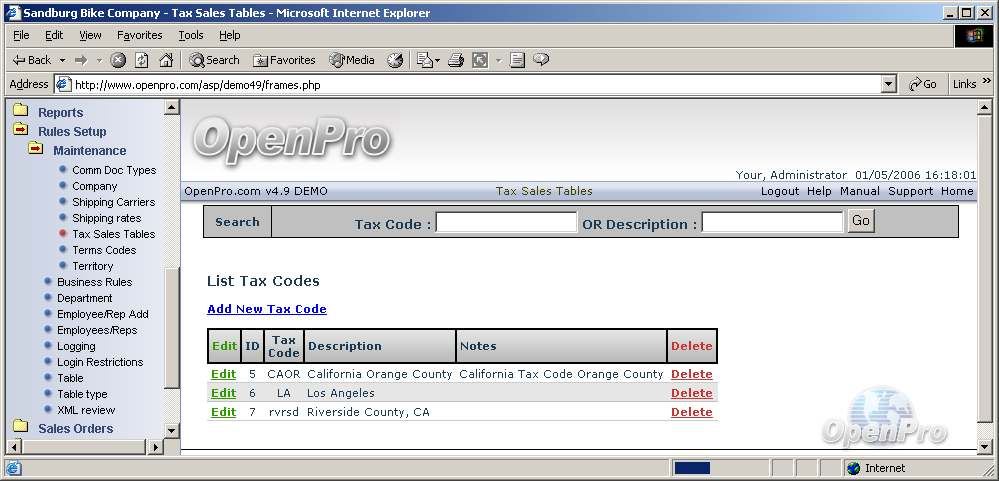This screenshot has height=481, width=999.
Task: Open the Favorites menu
Action: pos(139,35)
